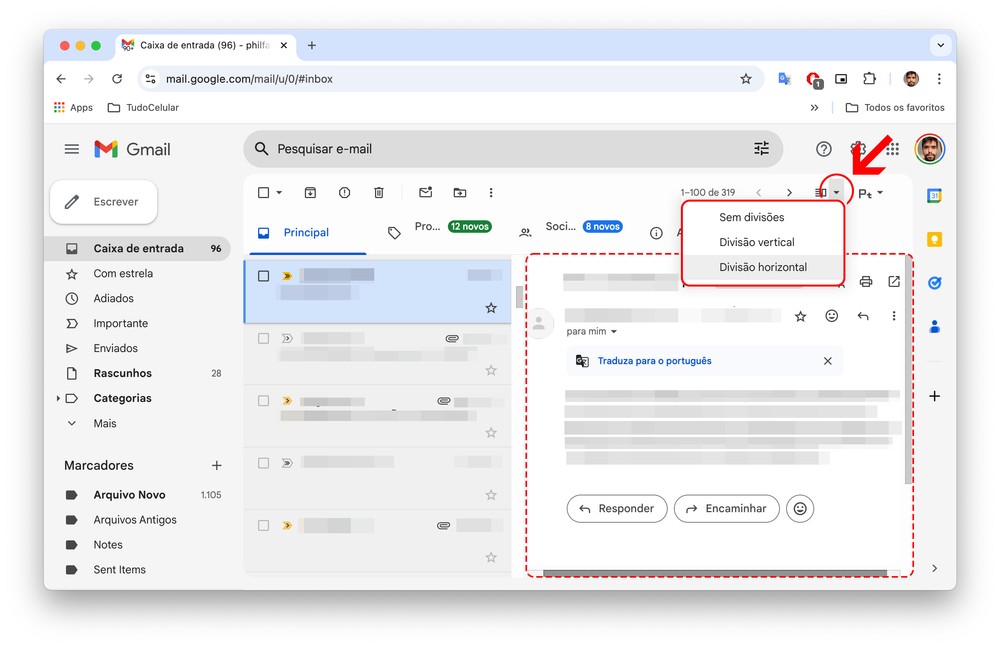Toggle the select-all checkbox in the toolbar

click(x=264, y=193)
